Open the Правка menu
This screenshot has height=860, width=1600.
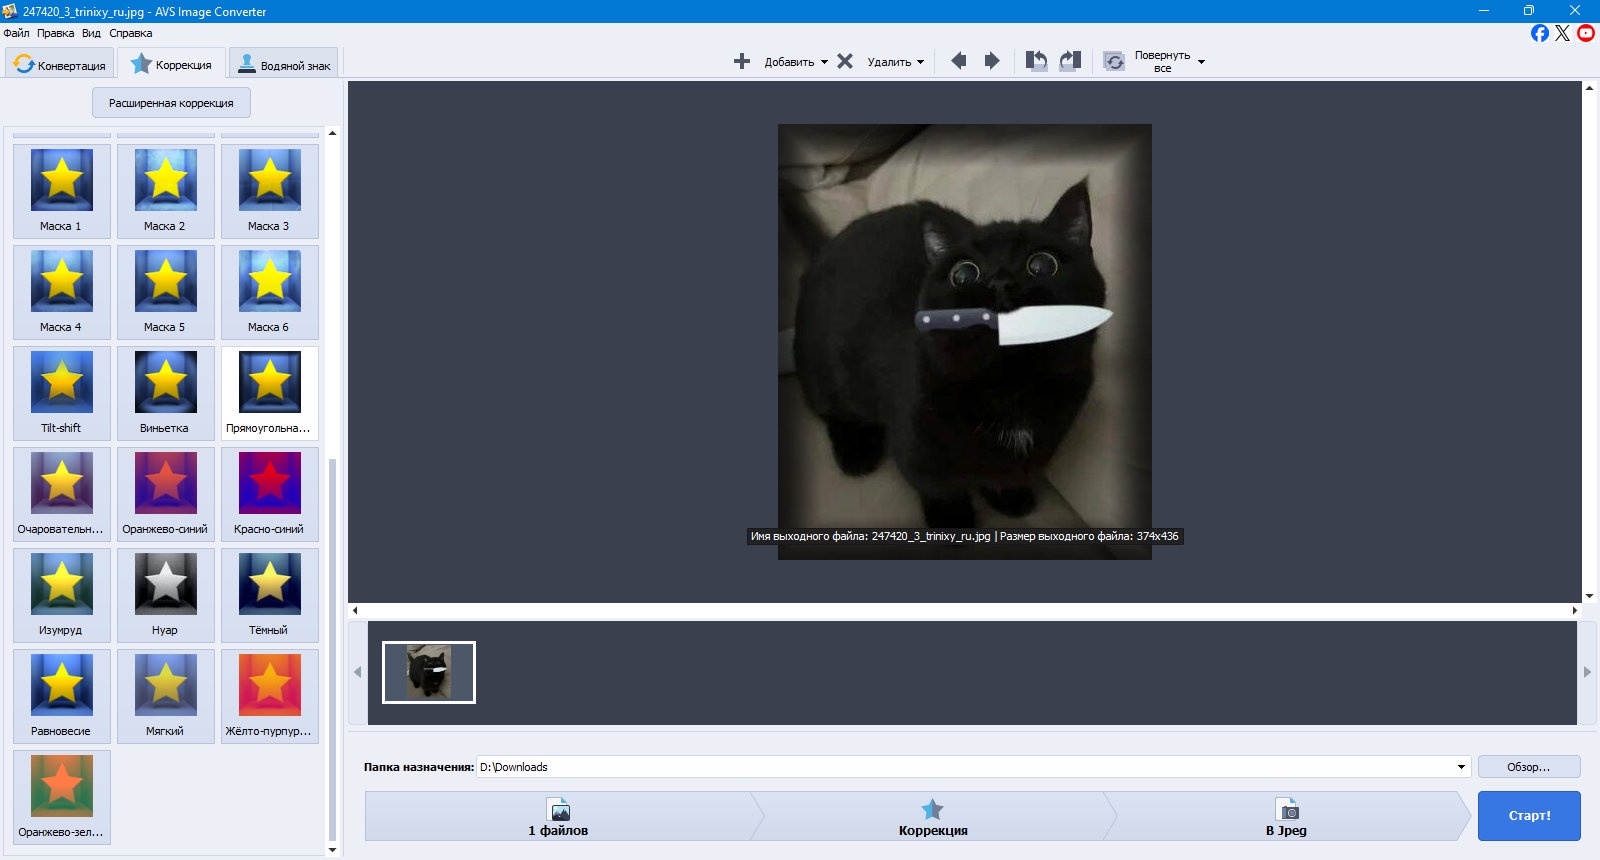[55, 33]
